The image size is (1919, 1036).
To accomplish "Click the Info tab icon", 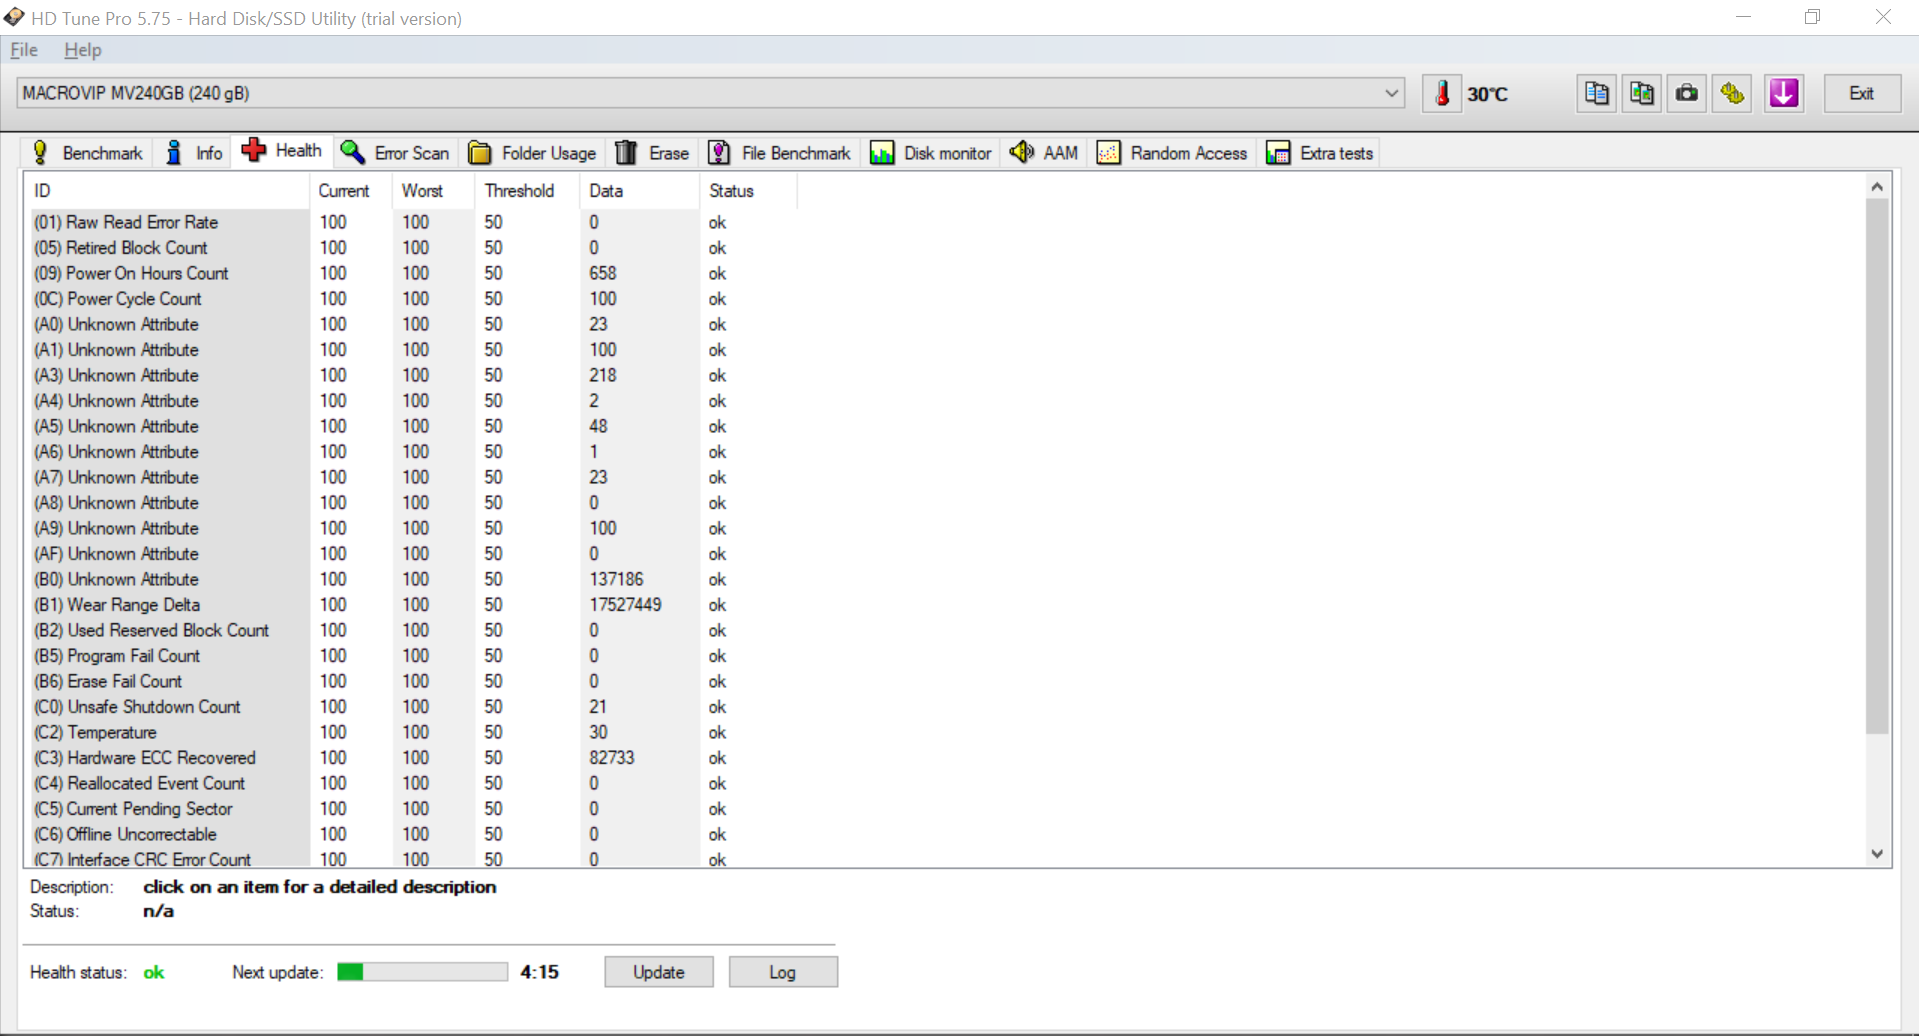I will coord(174,152).
